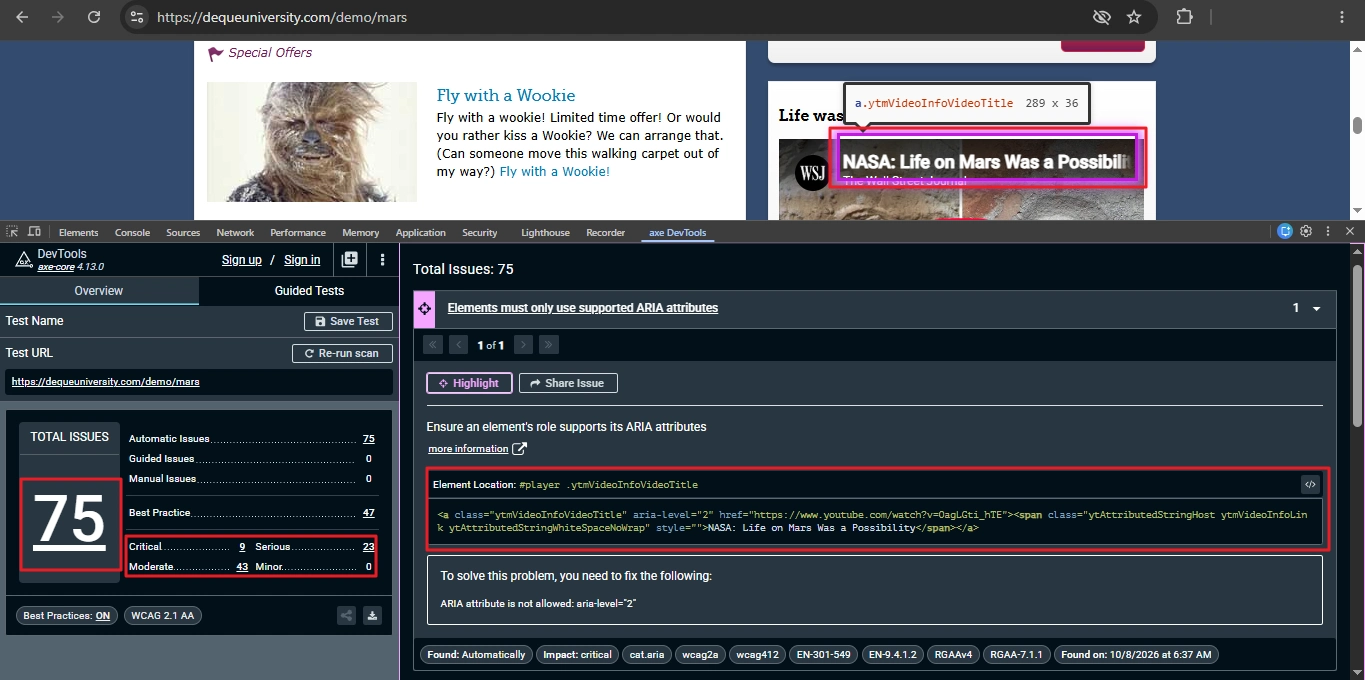Open the browser Extensions puzzle icon
1365x680 pixels.
tap(1184, 17)
